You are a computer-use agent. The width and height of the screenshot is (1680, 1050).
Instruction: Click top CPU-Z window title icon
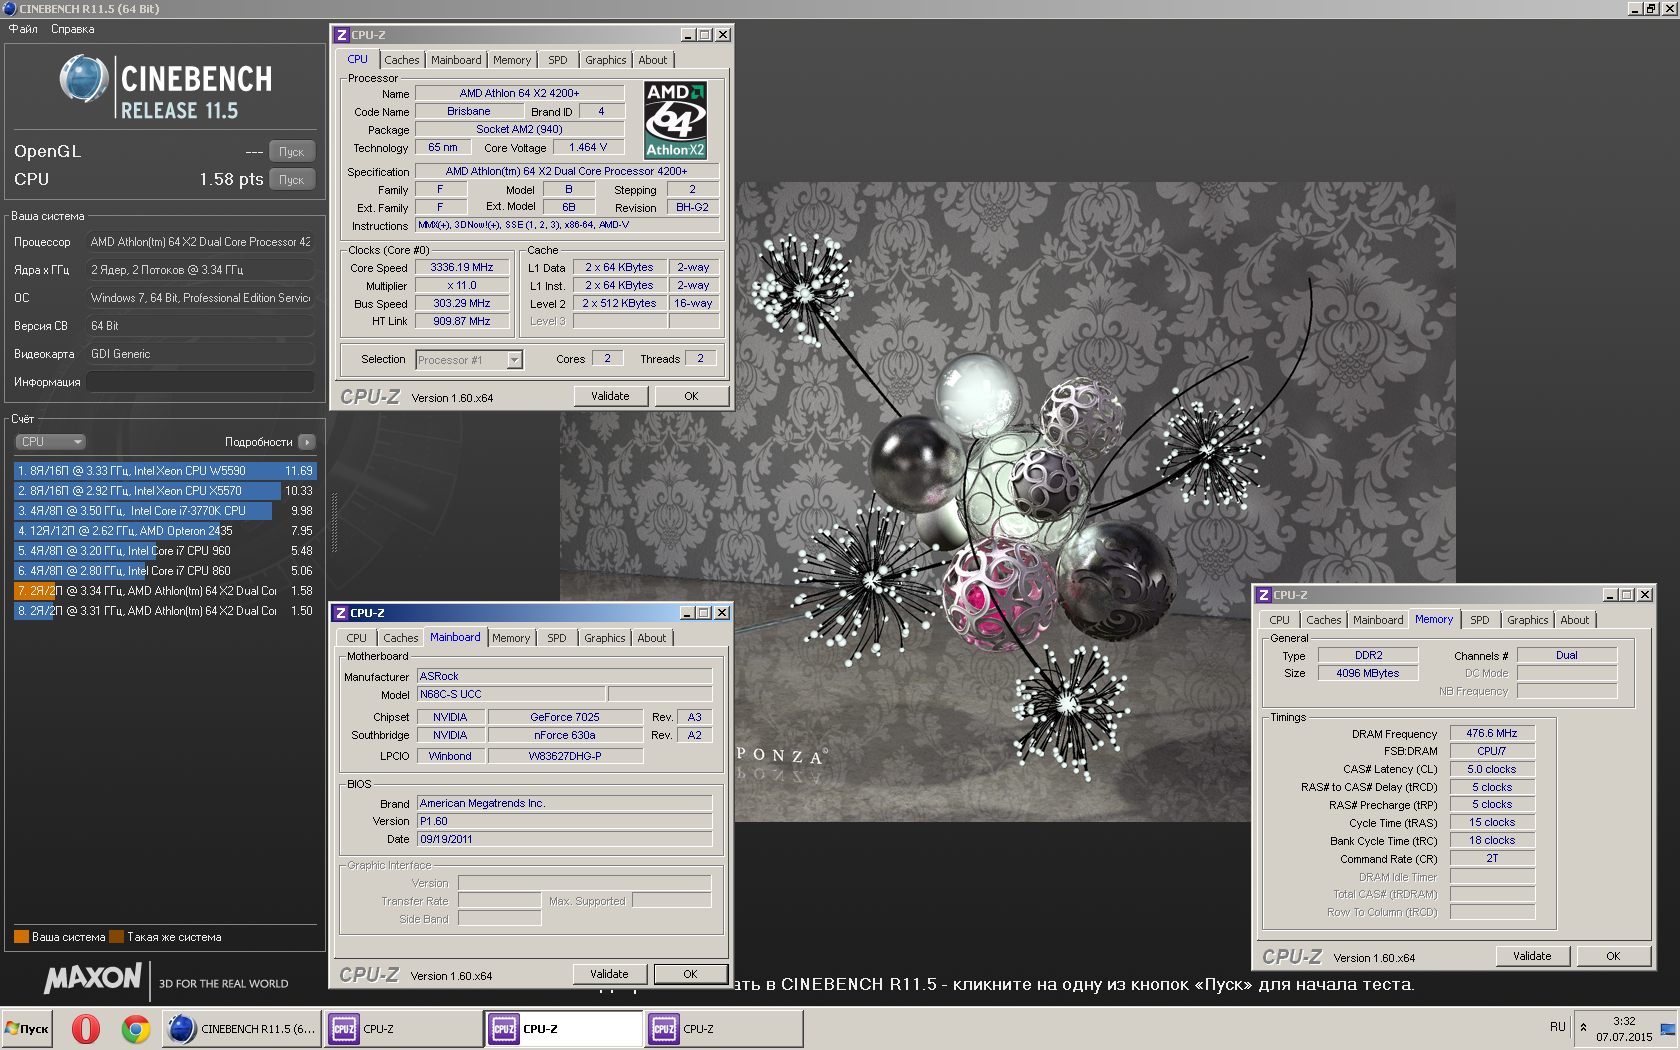tap(341, 35)
